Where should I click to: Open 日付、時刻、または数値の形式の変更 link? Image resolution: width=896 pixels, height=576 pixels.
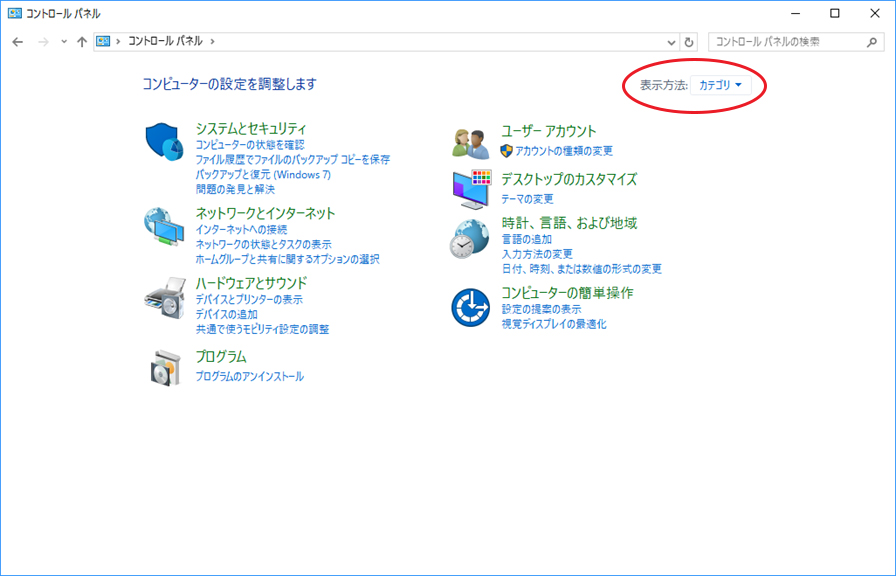click(x=582, y=269)
